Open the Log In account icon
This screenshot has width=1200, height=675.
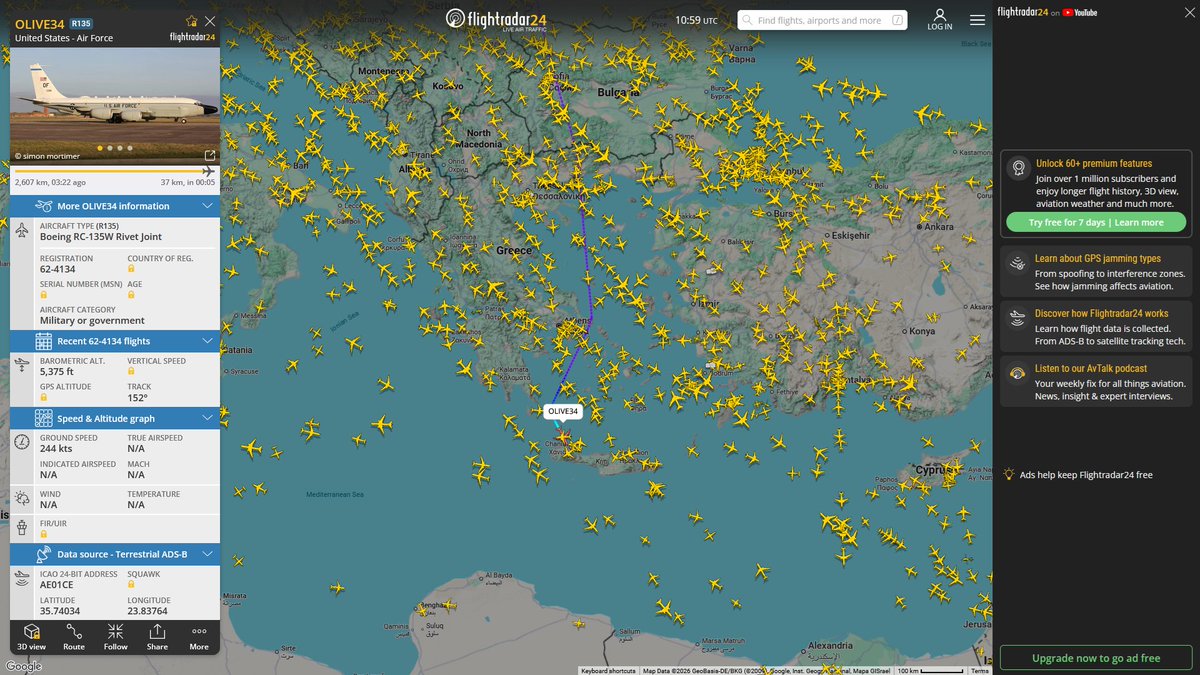pyautogui.click(x=940, y=19)
